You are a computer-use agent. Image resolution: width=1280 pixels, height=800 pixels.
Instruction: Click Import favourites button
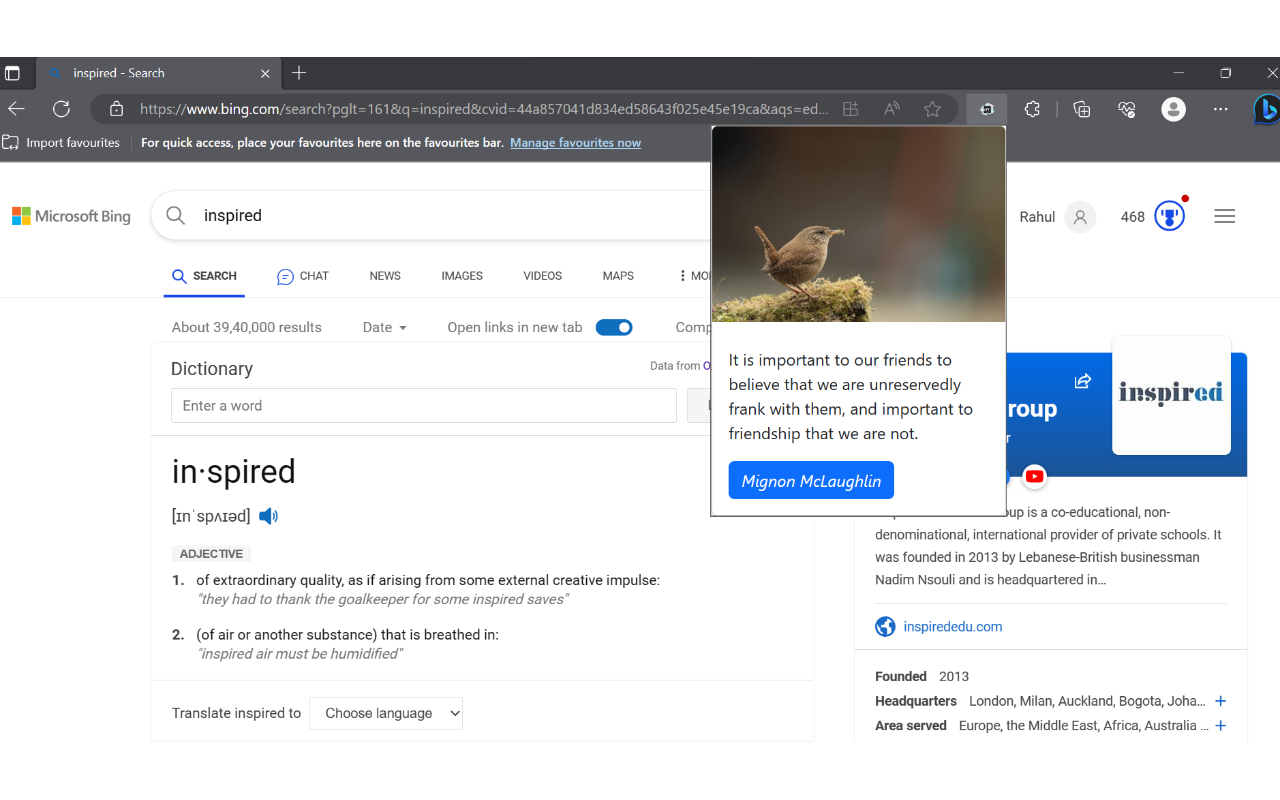pyautogui.click(x=62, y=143)
